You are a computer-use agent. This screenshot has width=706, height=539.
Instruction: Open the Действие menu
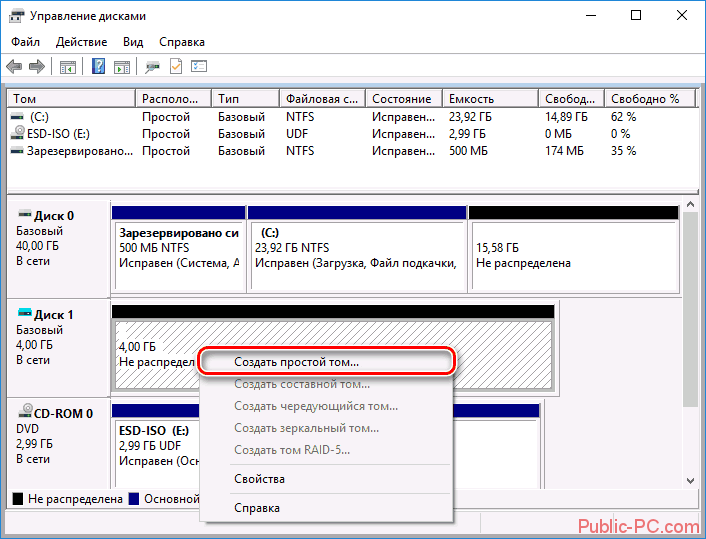pos(81,42)
